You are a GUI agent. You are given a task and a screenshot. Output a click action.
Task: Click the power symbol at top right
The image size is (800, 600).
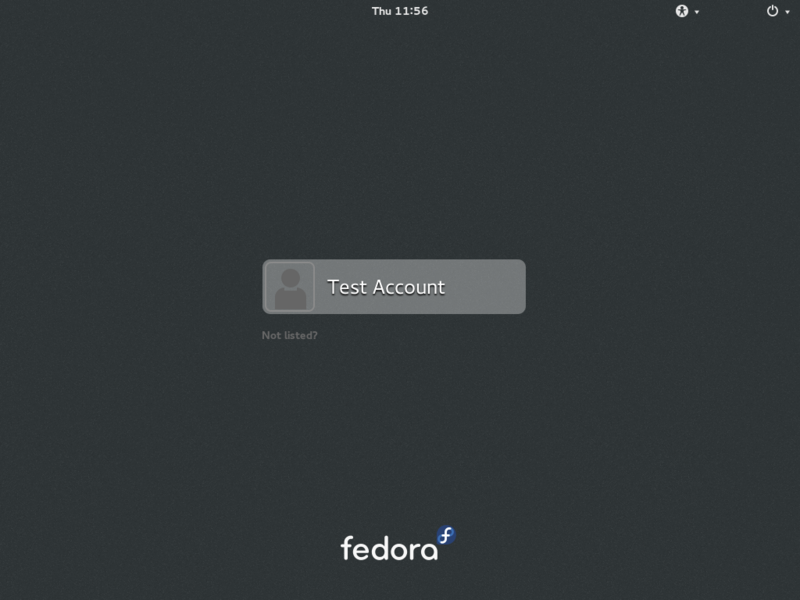(x=772, y=11)
